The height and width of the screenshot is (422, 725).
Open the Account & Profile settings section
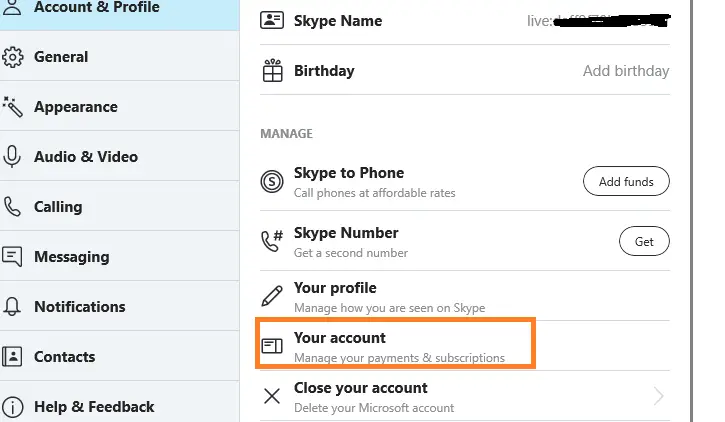119,15
